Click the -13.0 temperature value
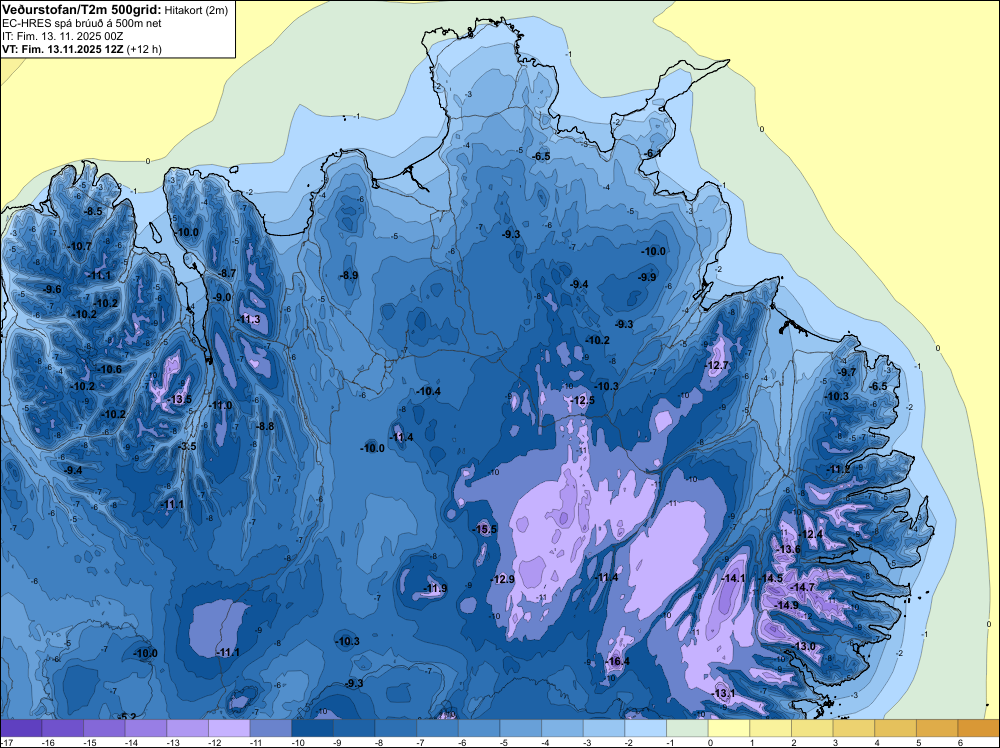 pos(804,646)
